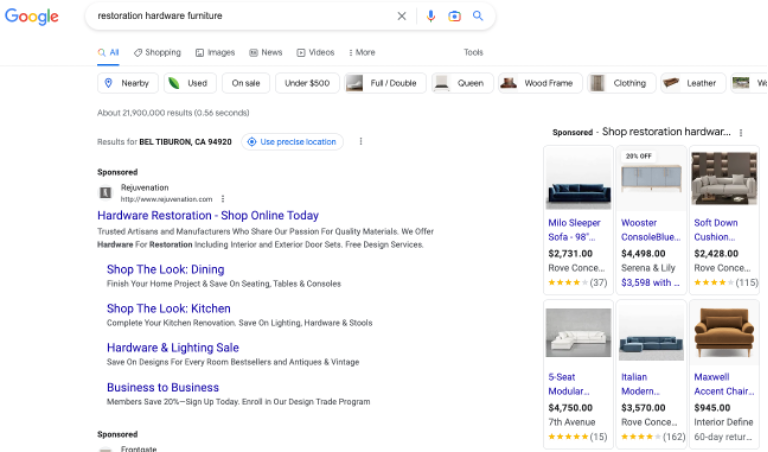Viewport: 768px width, 452px height.
Task: Open options dots for sponsored shopping panel
Action: pos(741,133)
